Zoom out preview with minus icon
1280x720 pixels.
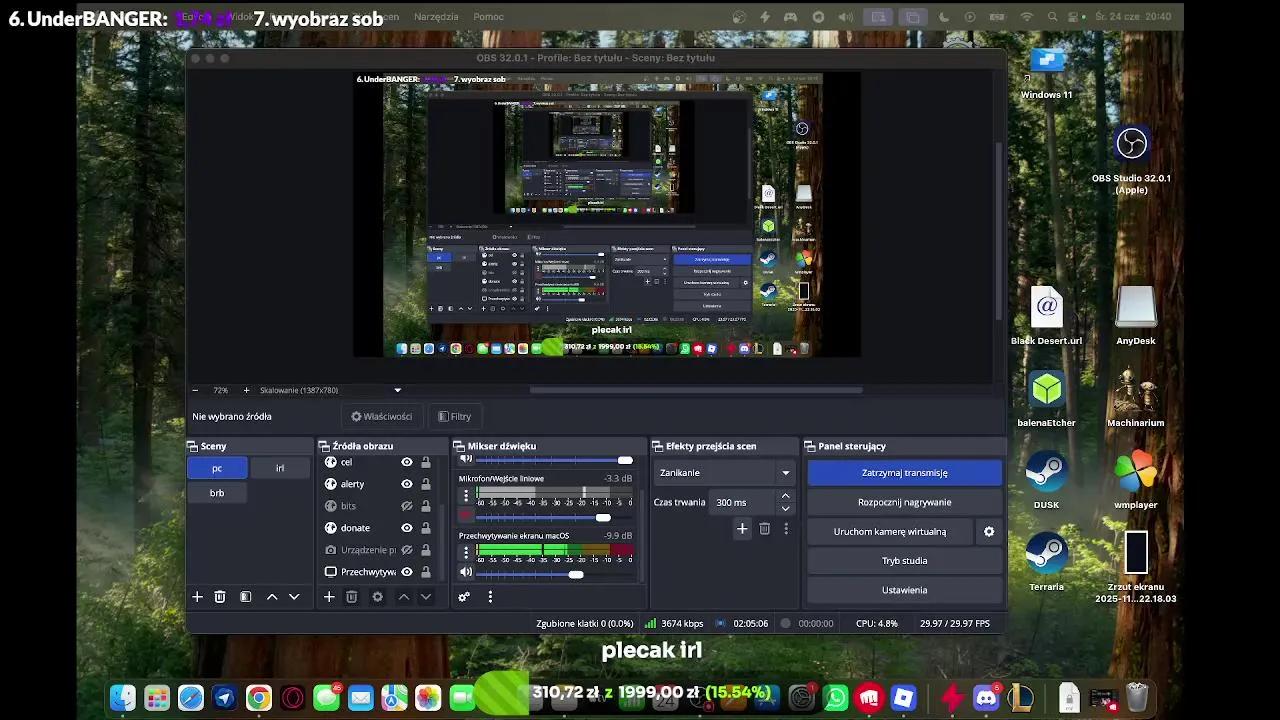point(195,390)
